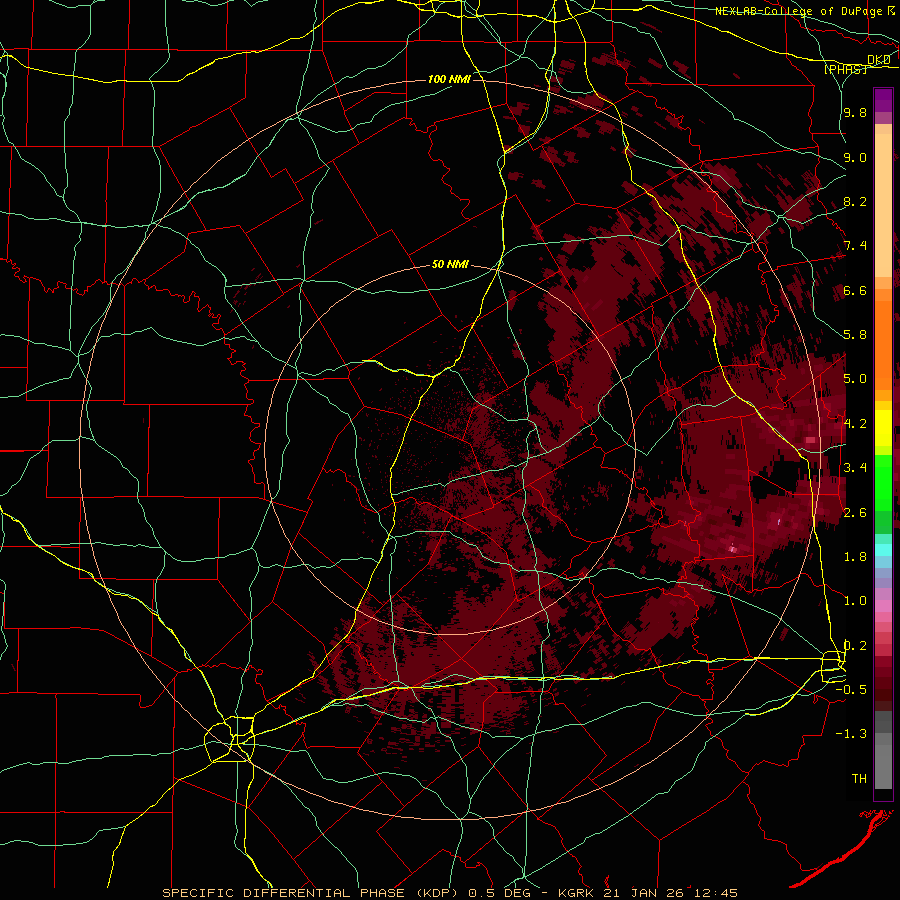Click the 50 NMI range ring label
Image resolution: width=900 pixels, height=900 pixels.
[x=450, y=265]
